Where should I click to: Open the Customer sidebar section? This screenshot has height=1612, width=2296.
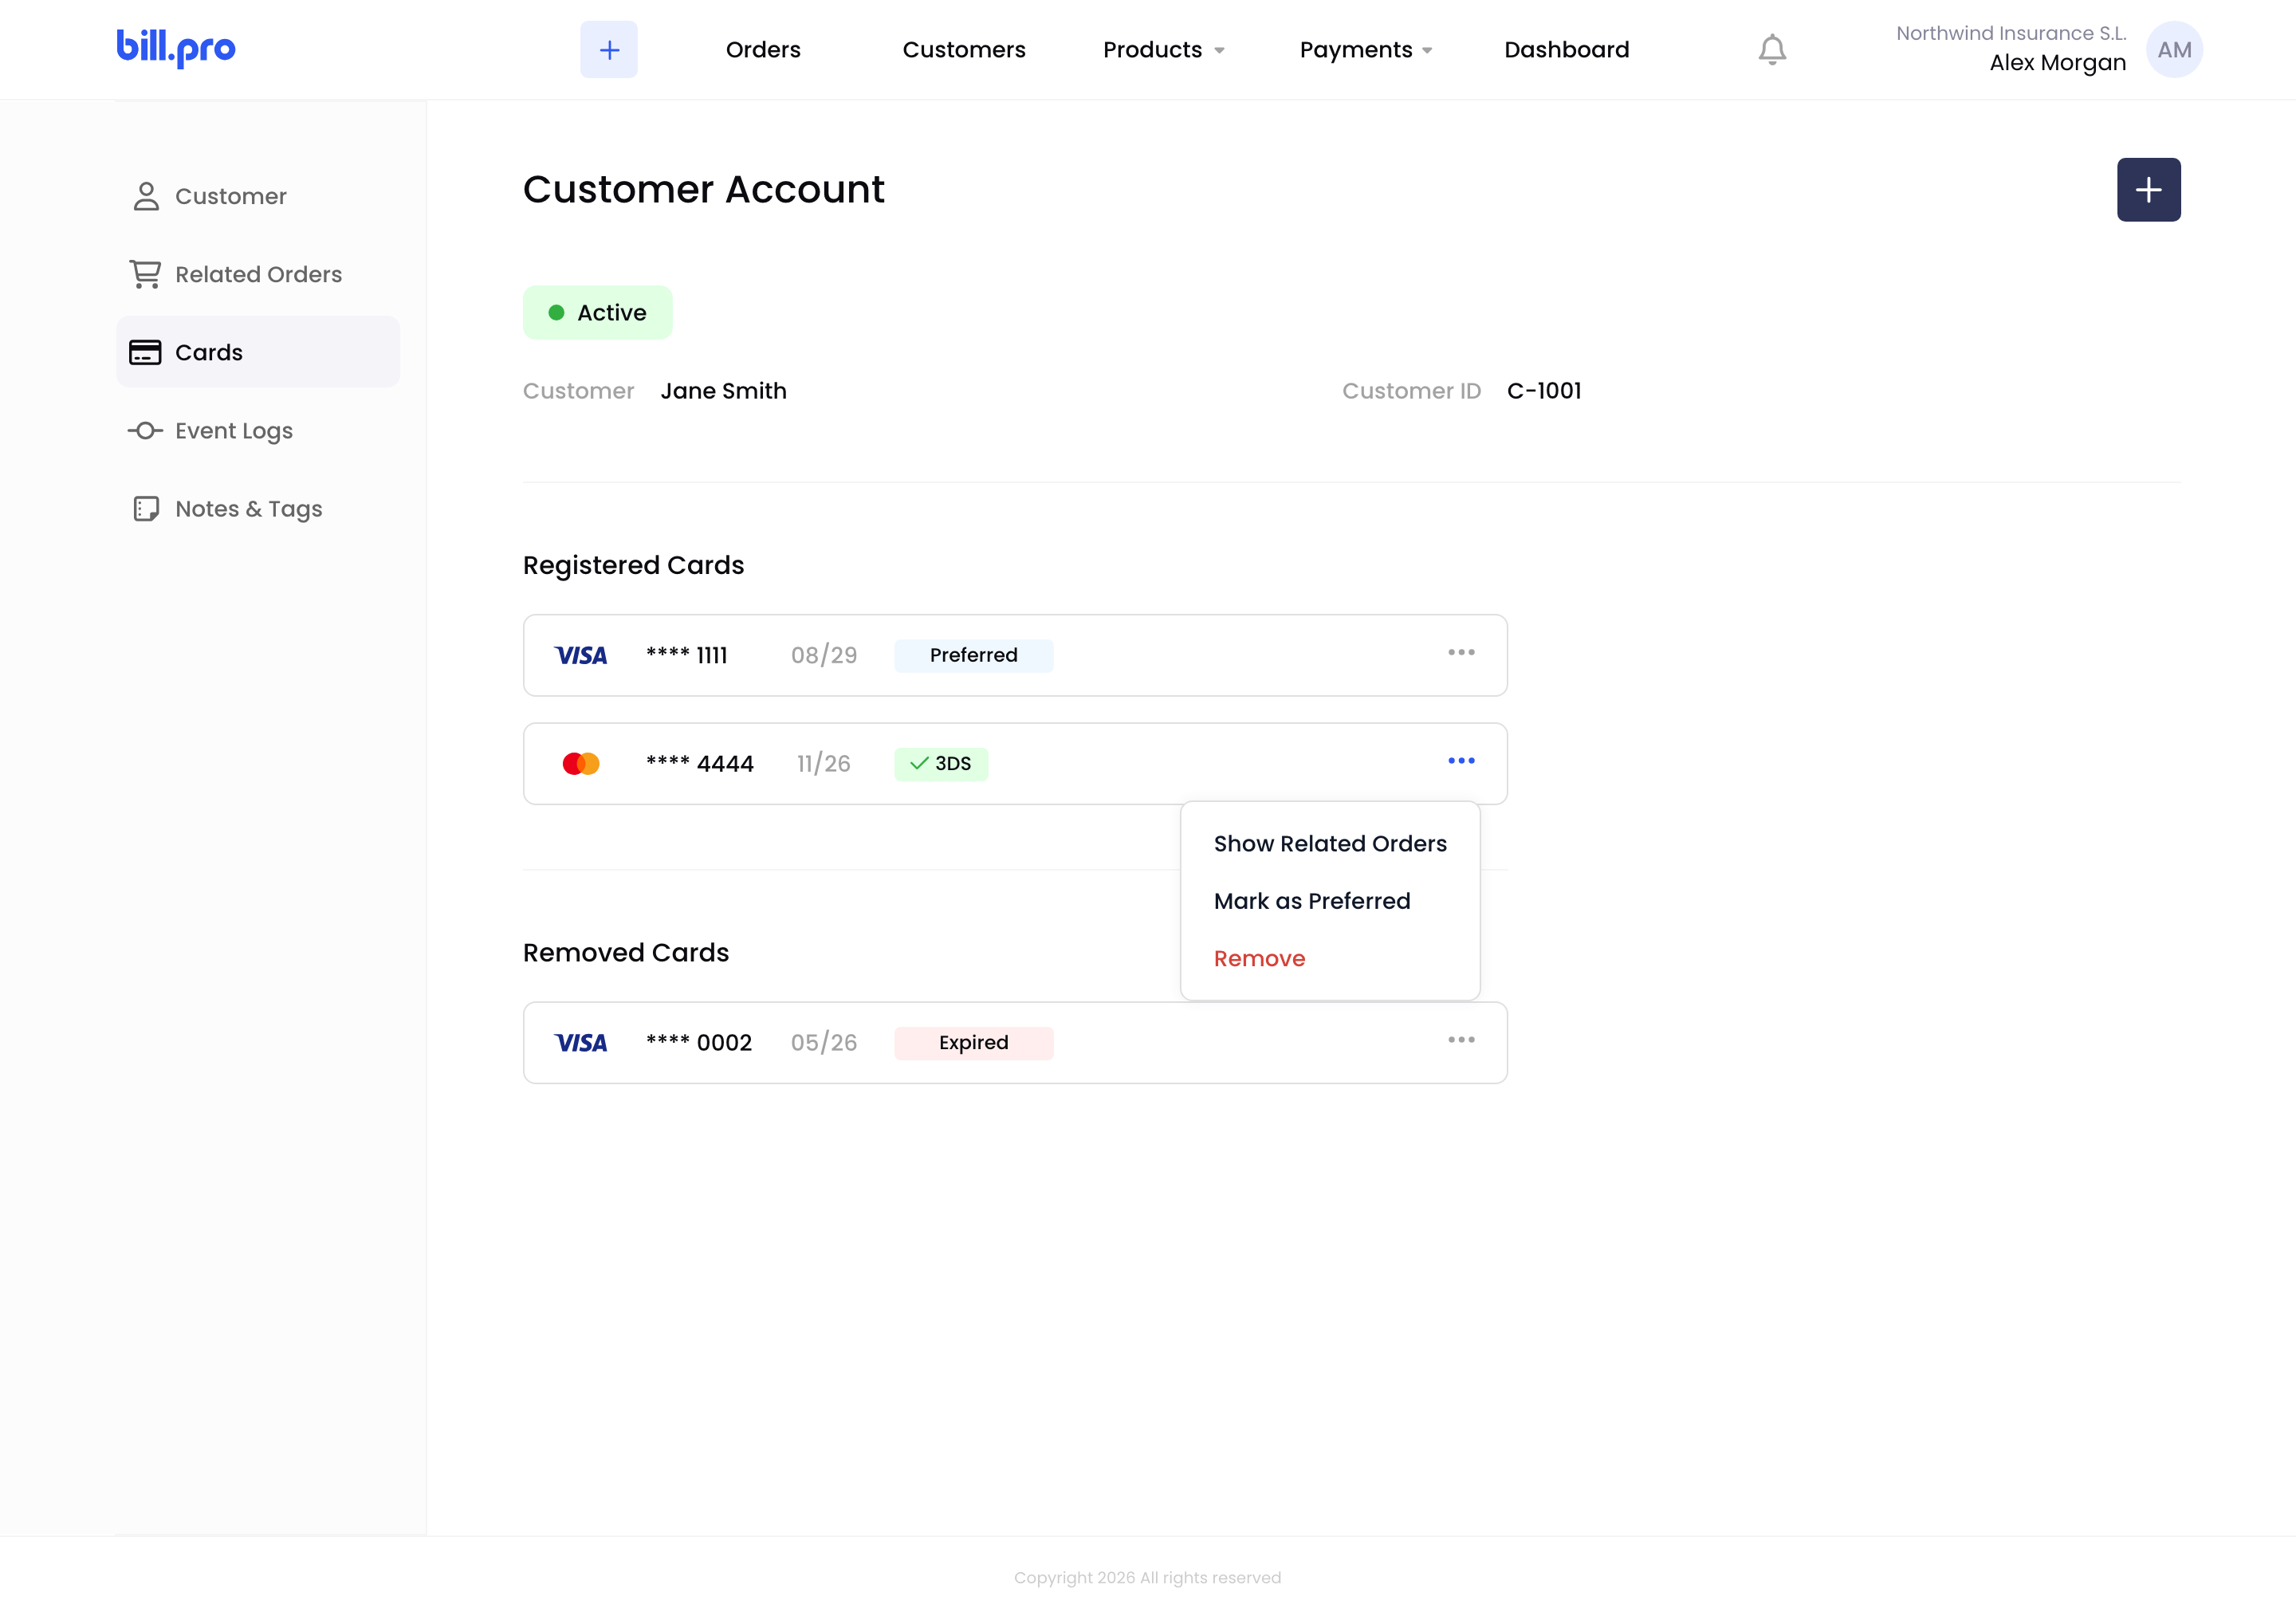(x=258, y=196)
